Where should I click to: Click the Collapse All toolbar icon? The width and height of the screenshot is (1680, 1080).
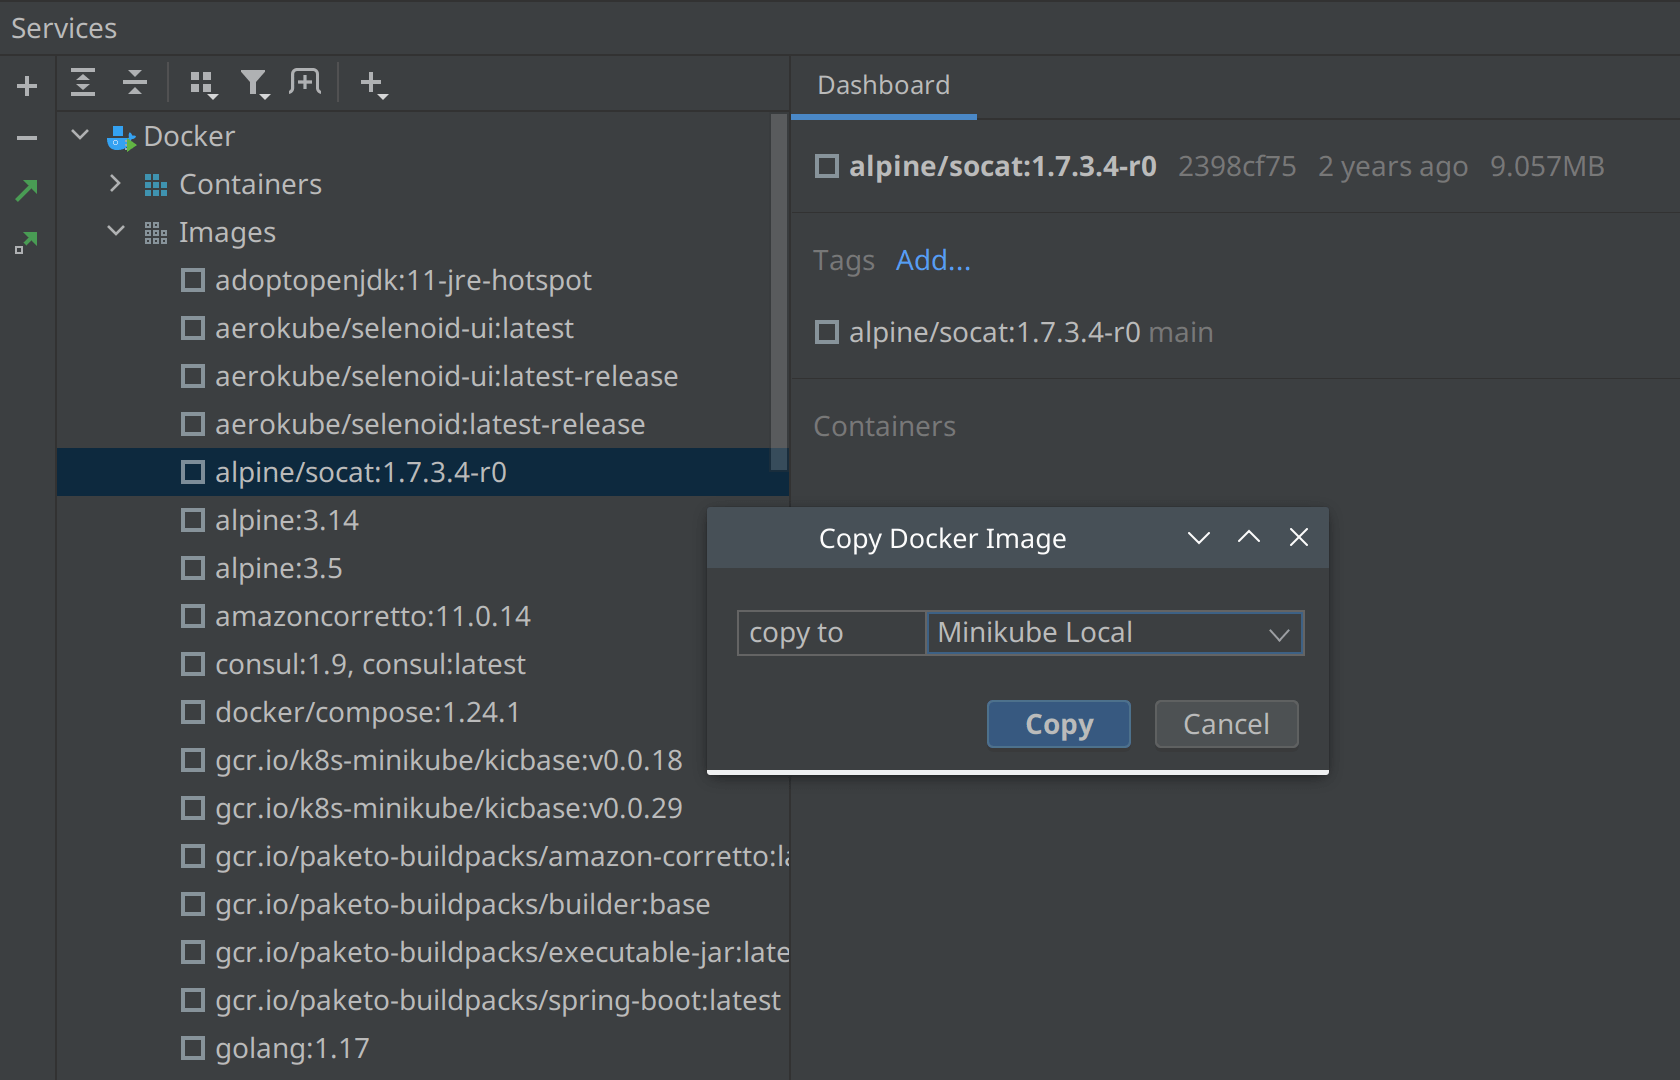click(135, 83)
